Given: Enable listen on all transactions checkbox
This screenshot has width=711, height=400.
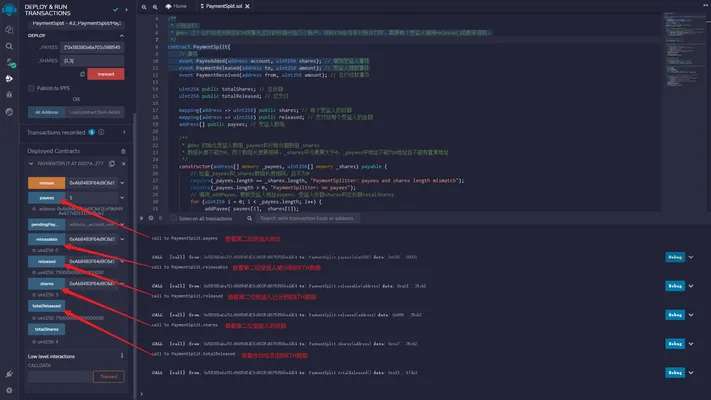Looking at the screenshot, I should (174, 218).
